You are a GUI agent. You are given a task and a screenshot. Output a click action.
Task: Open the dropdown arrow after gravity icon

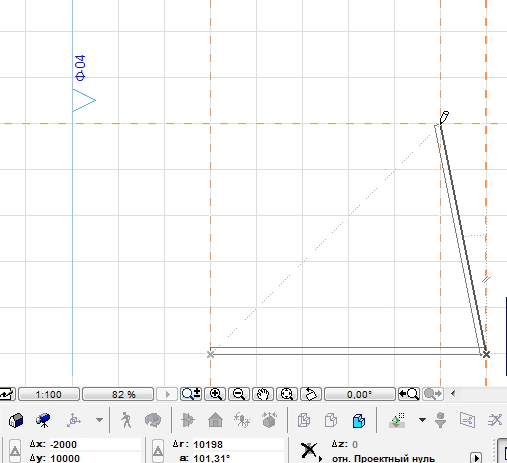(x=422, y=420)
